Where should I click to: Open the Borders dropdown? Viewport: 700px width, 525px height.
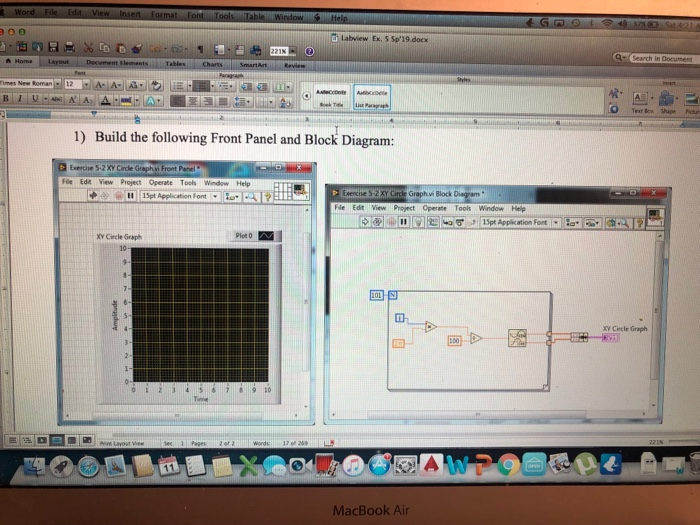[264, 103]
